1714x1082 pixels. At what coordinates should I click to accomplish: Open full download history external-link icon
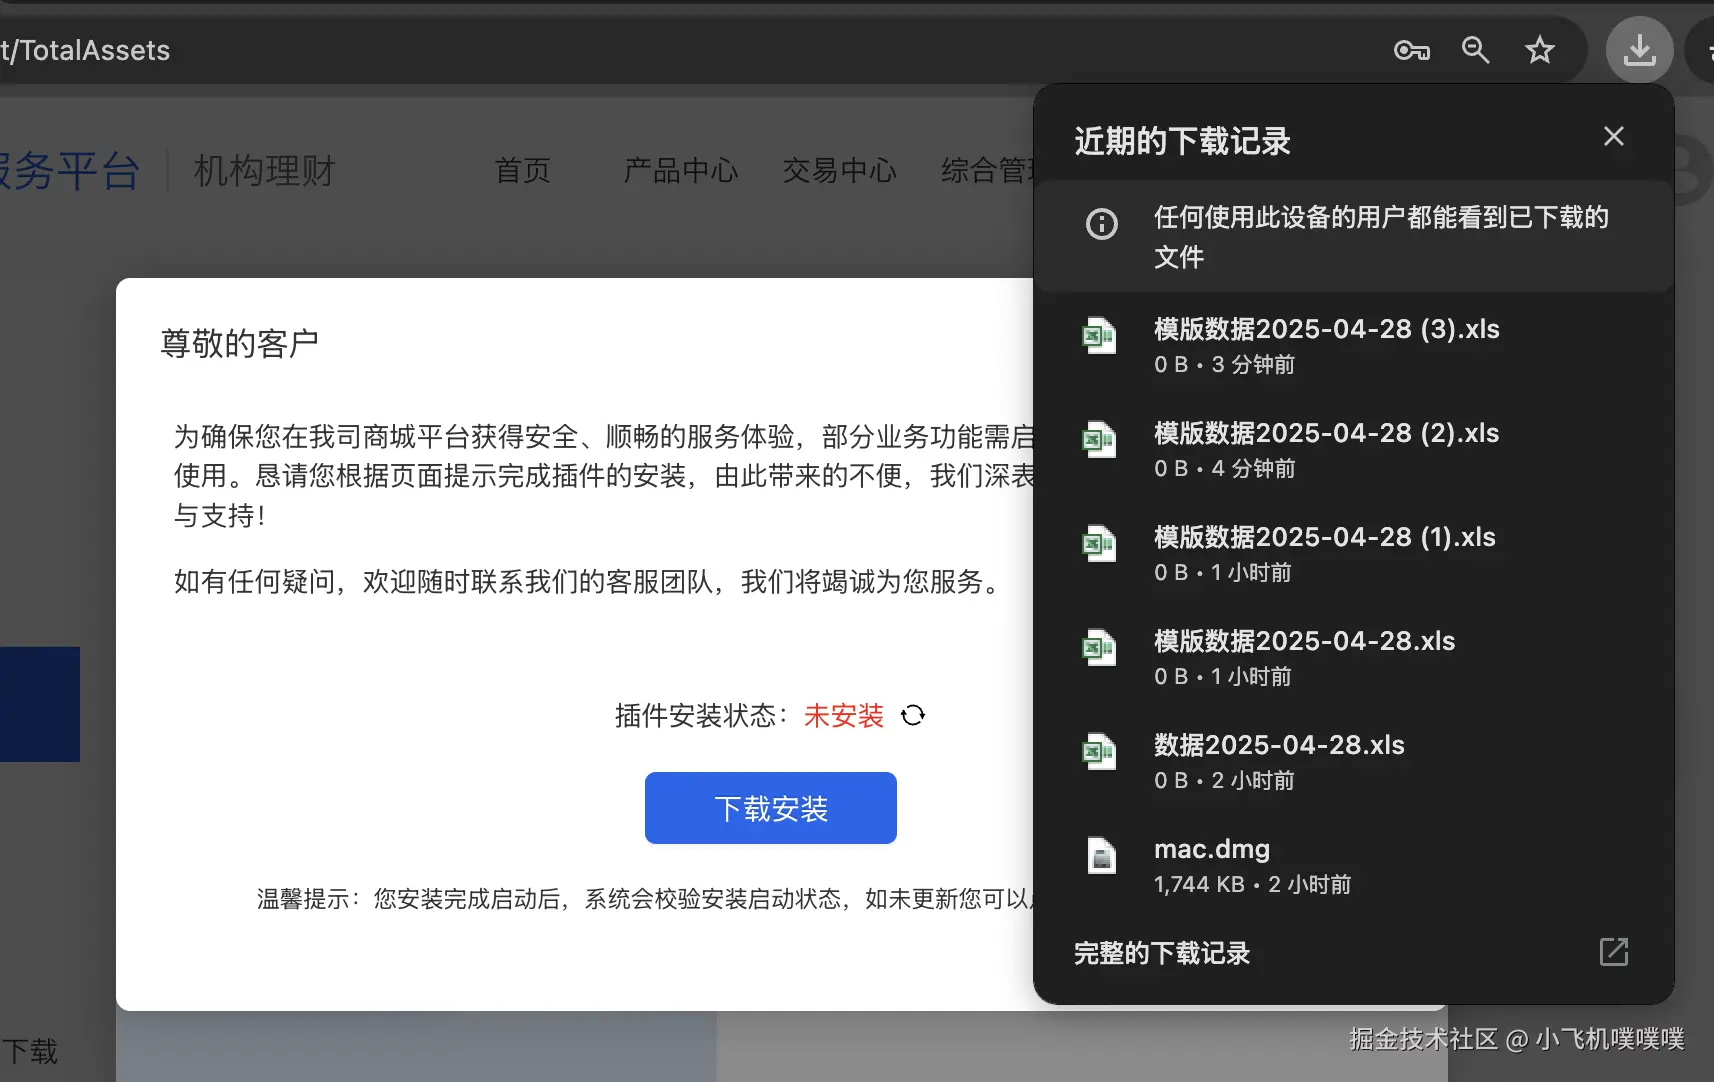(1613, 951)
